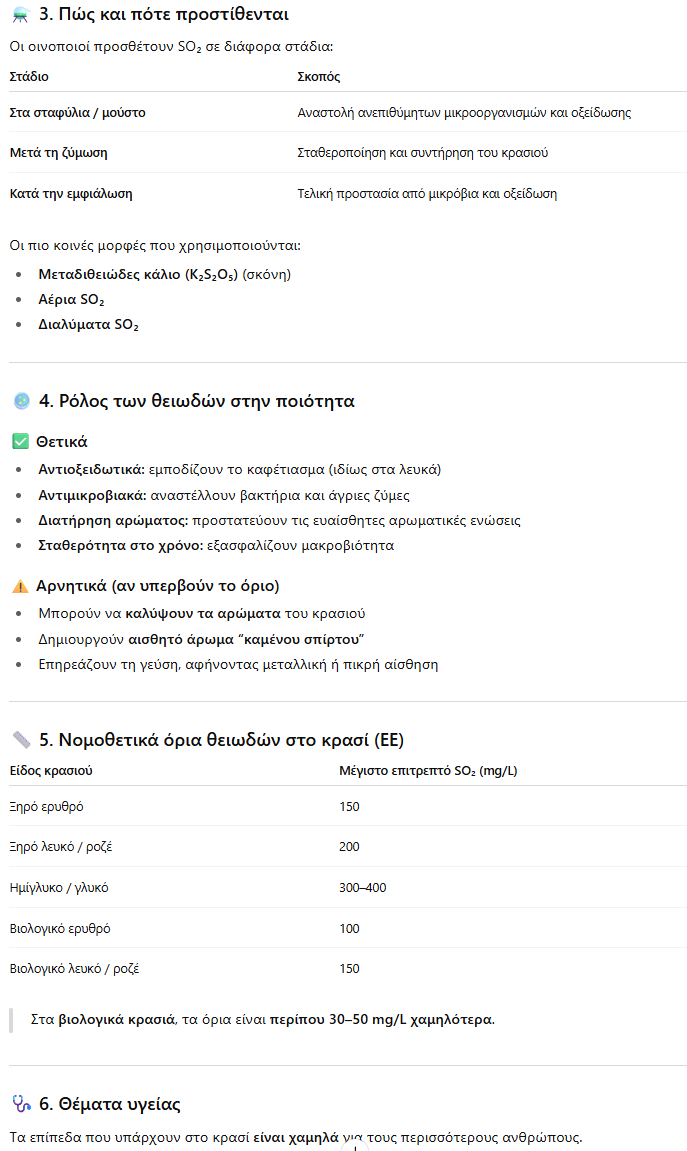This screenshot has height=1151, width=687.
Task: Click the warning triangle icon next to Αρνητικά
Action: 20,586
